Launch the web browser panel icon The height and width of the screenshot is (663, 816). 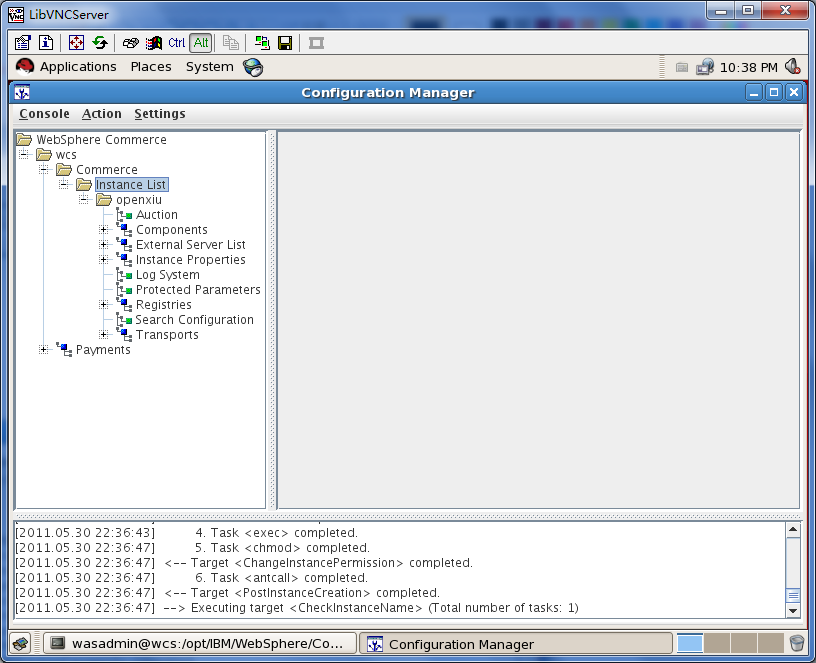[253, 67]
